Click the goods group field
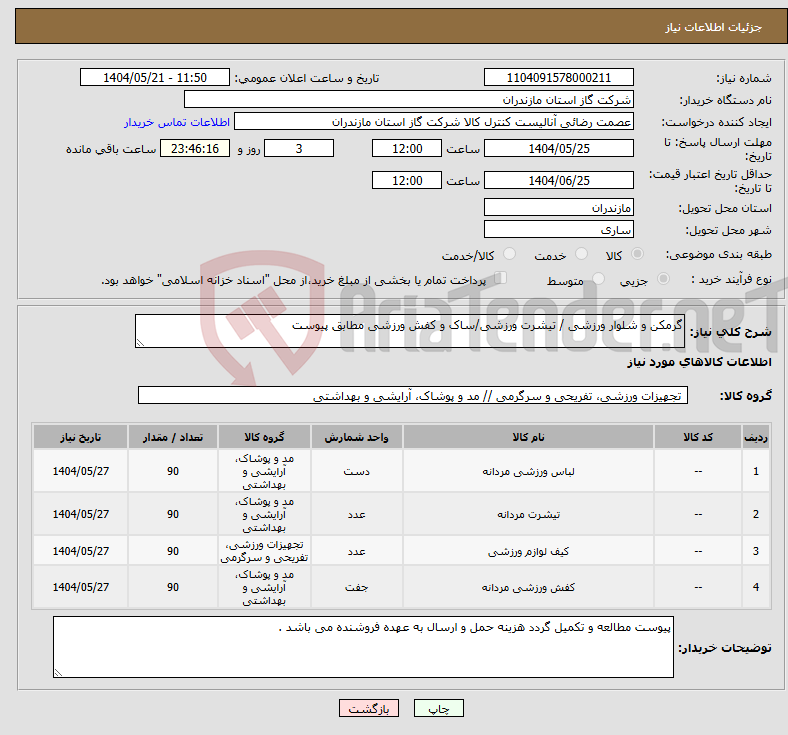 tap(413, 395)
